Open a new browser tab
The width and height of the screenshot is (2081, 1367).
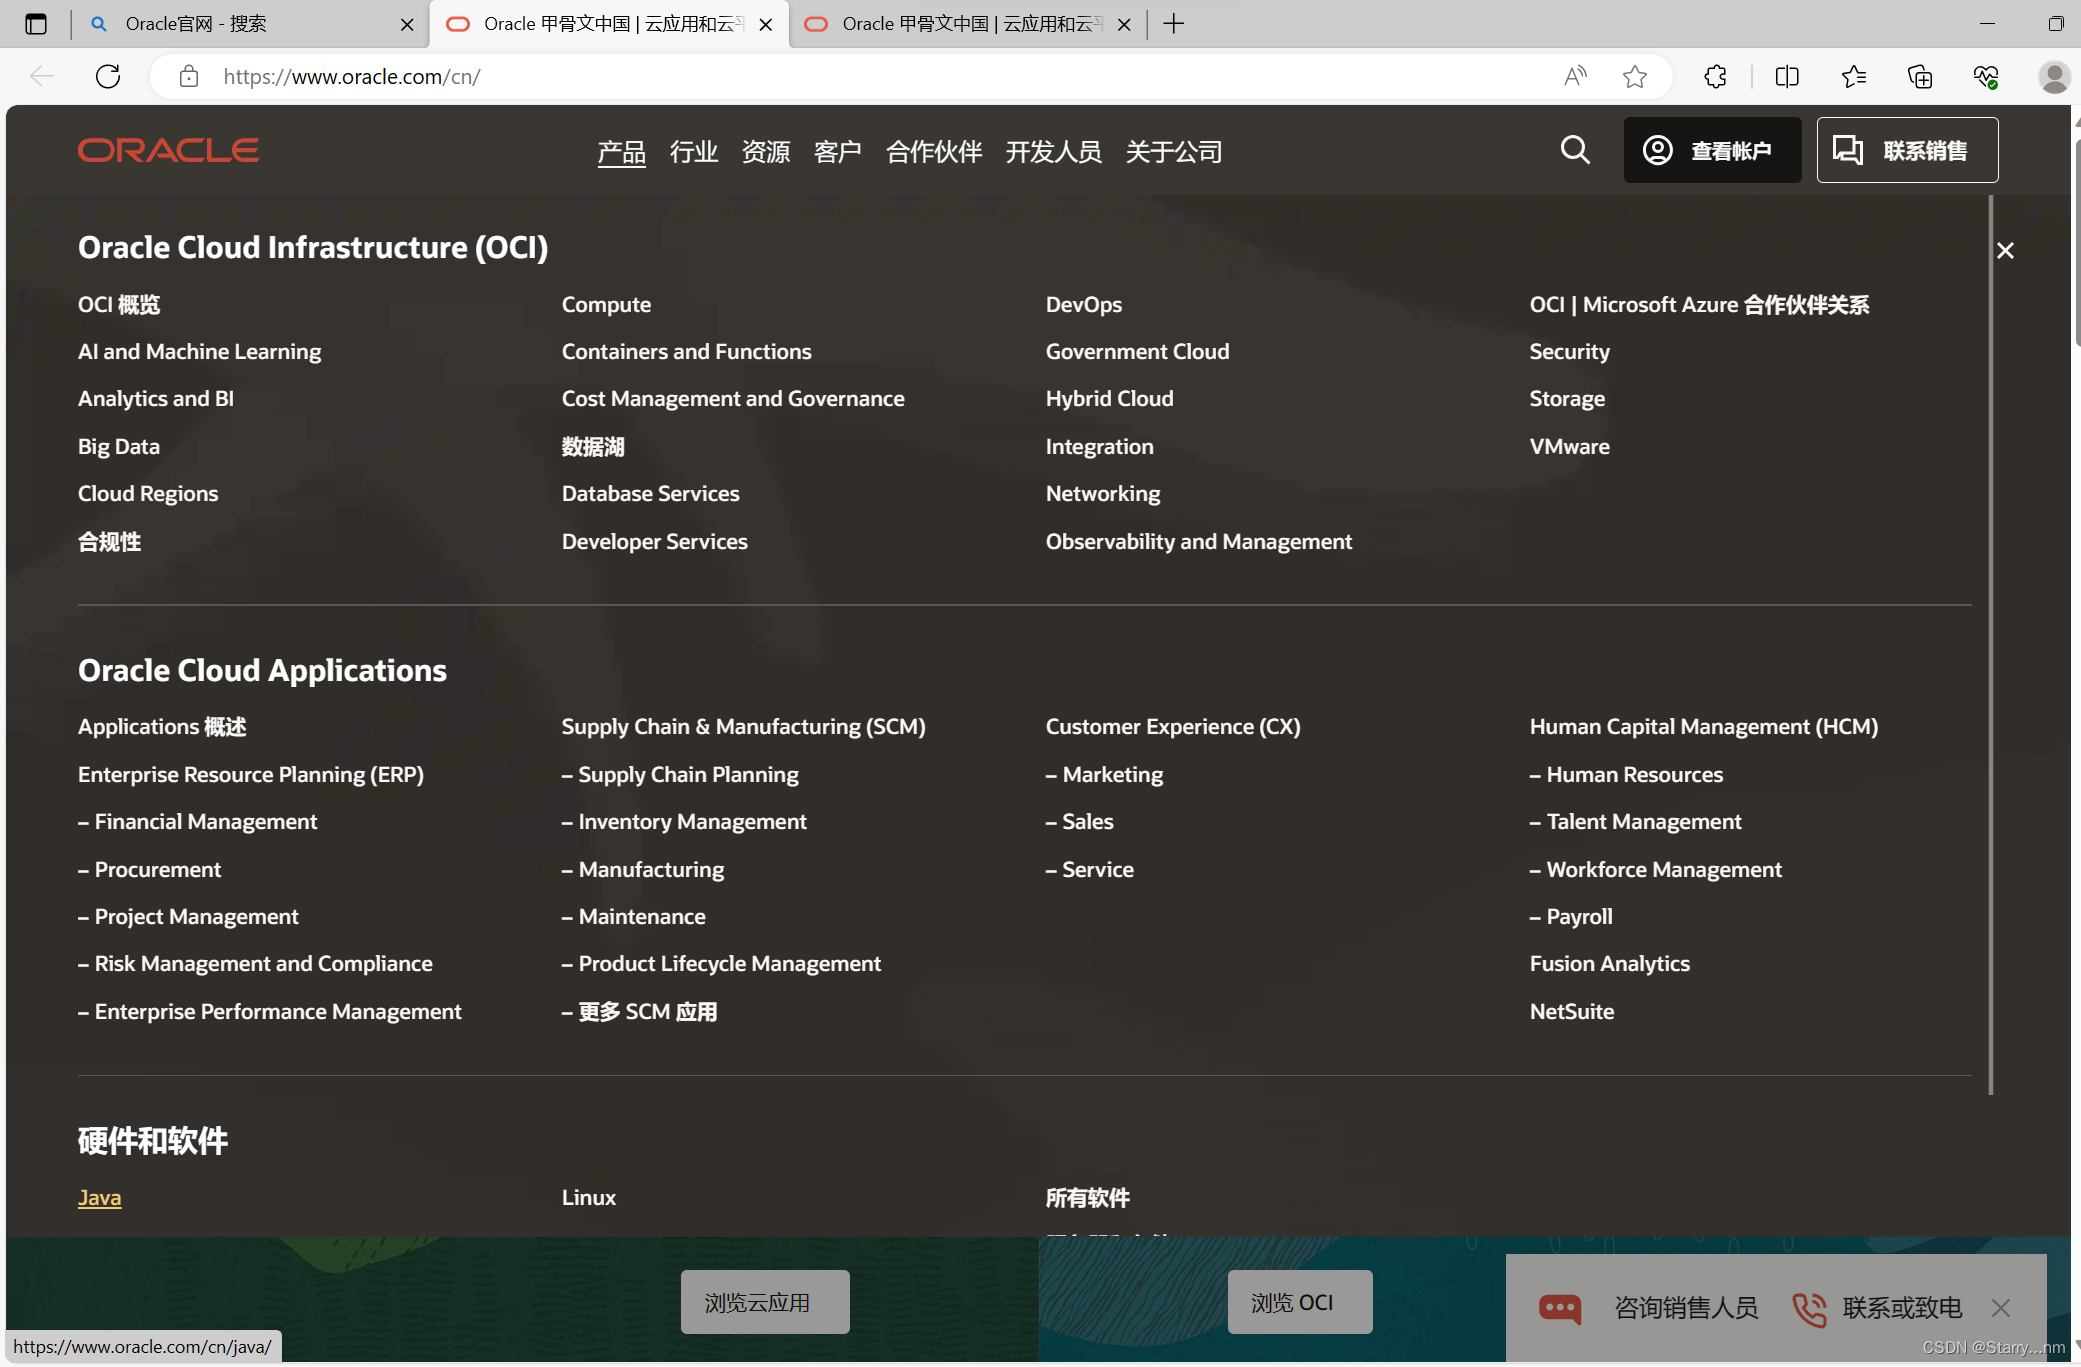click(x=1174, y=24)
